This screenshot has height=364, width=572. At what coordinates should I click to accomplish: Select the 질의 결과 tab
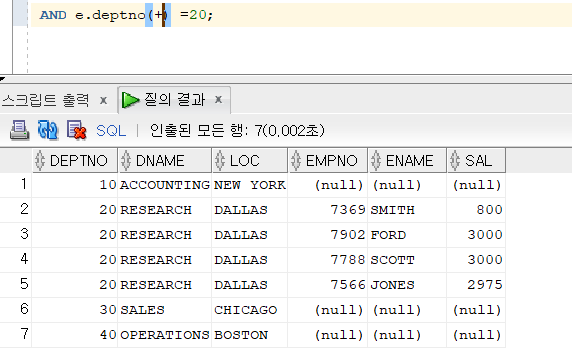[x=174, y=100]
